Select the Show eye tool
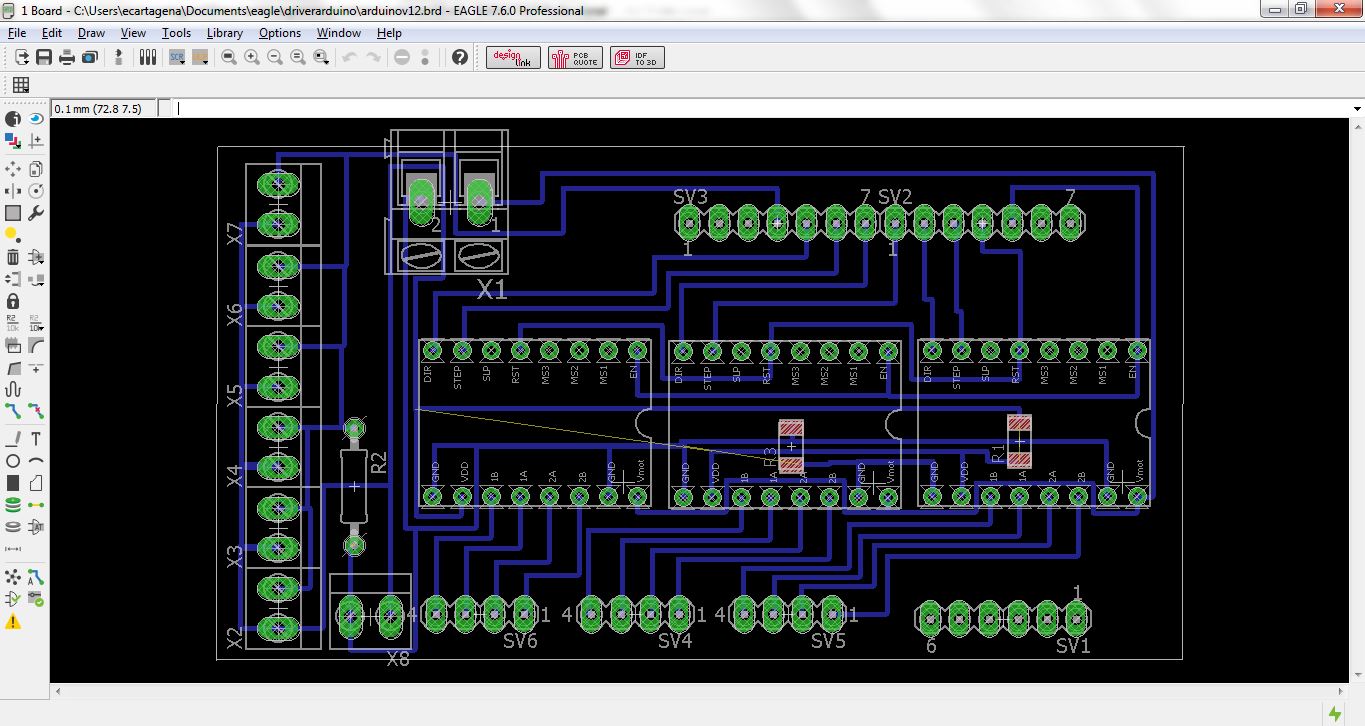The image size is (1365, 726). point(36,119)
